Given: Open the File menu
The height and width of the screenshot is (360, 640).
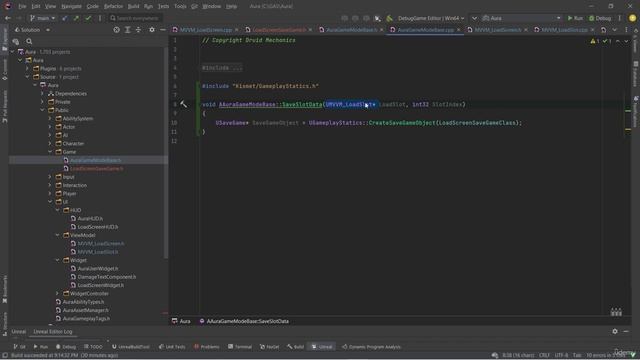Looking at the screenshot, I should [x=22, y=6].
